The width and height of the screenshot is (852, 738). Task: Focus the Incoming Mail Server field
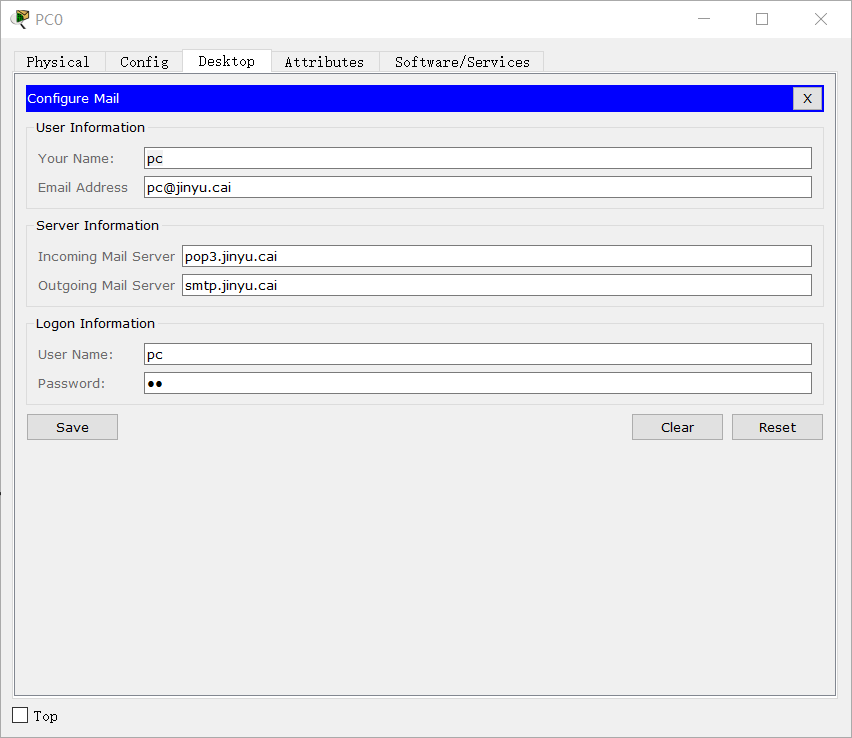(x=497, y=256)
